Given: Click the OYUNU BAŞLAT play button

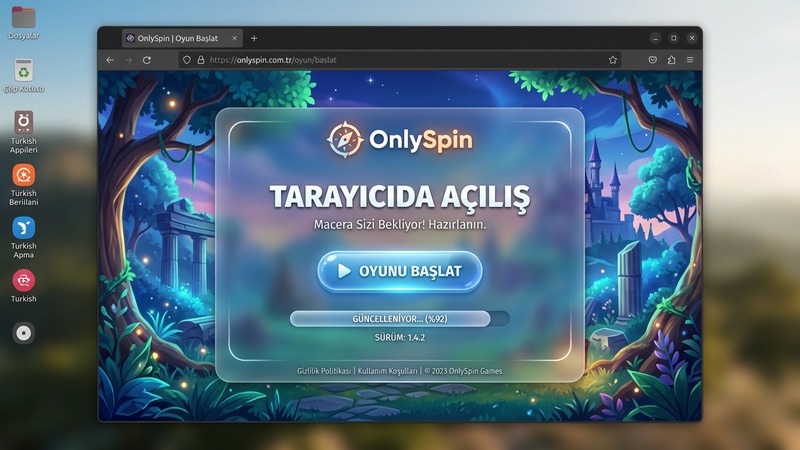Looking at the screenshot, I should pos(399,271).
